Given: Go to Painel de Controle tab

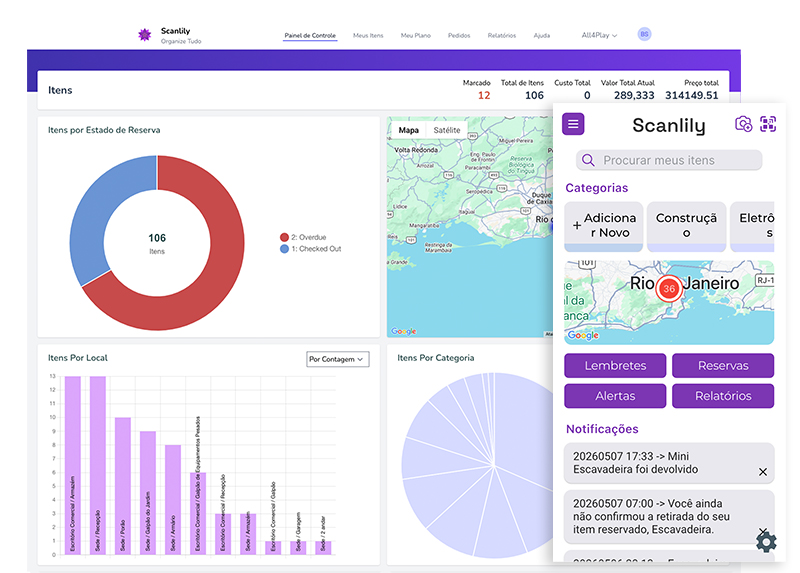Looking at the screenshot, I should point(310,35).
